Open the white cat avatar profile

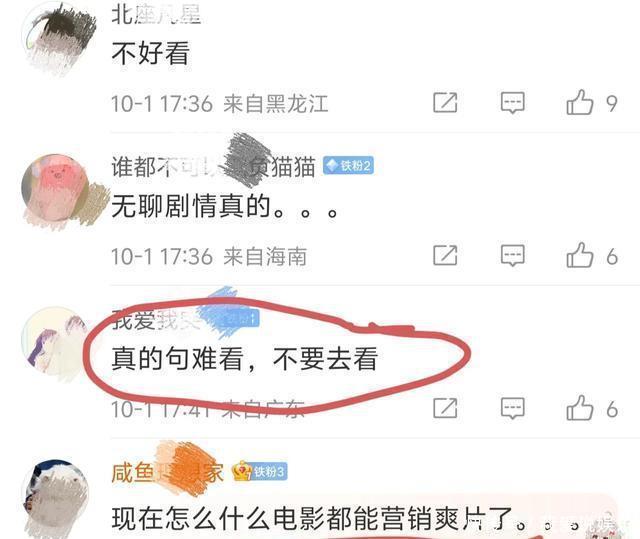(x=55, y=496)
